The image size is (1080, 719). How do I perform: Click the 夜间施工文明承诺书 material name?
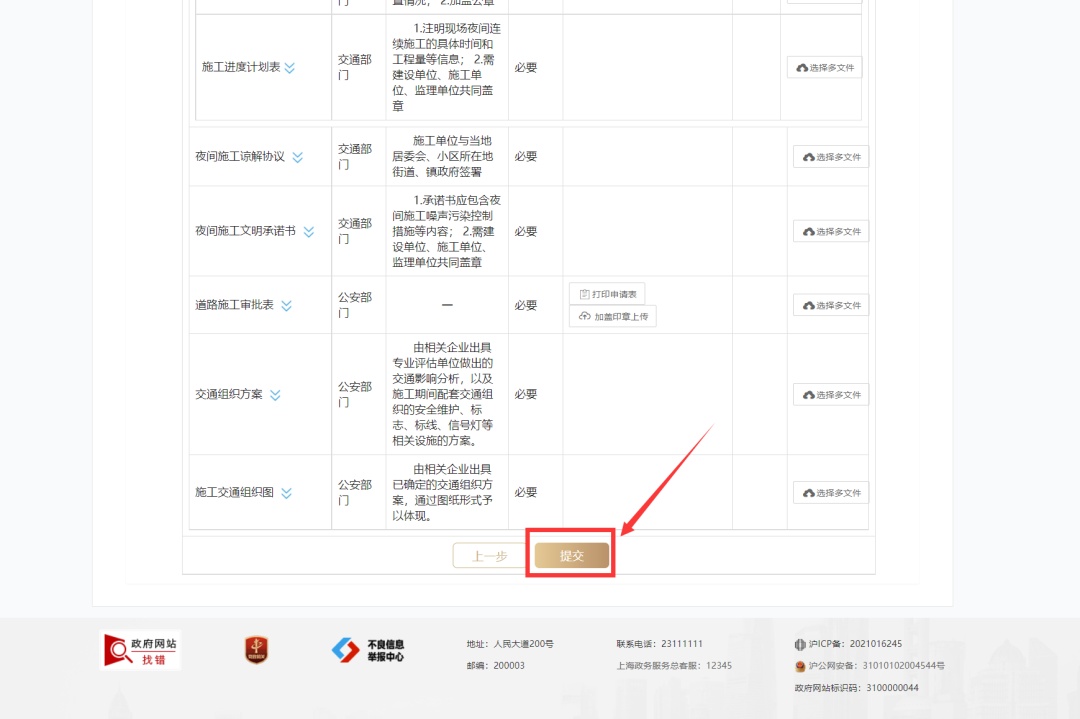point(245,231)
